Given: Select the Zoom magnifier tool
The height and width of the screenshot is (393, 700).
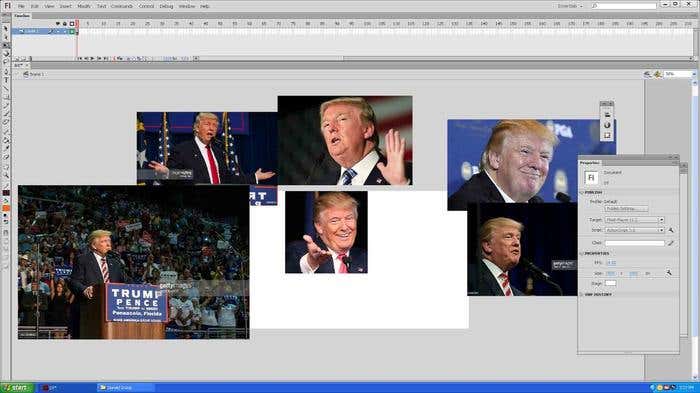Looking at the screenshot, I should (x=6, y=176).
